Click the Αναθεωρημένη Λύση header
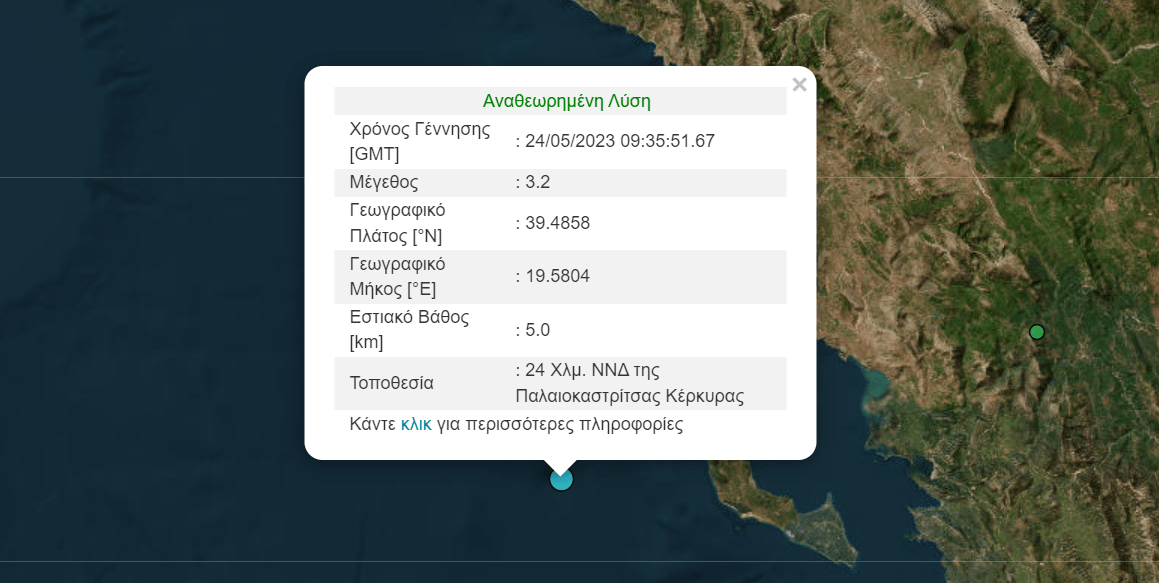Viewport: 1159px width, 583px height. pyautogui.click(x=566, y=101)
